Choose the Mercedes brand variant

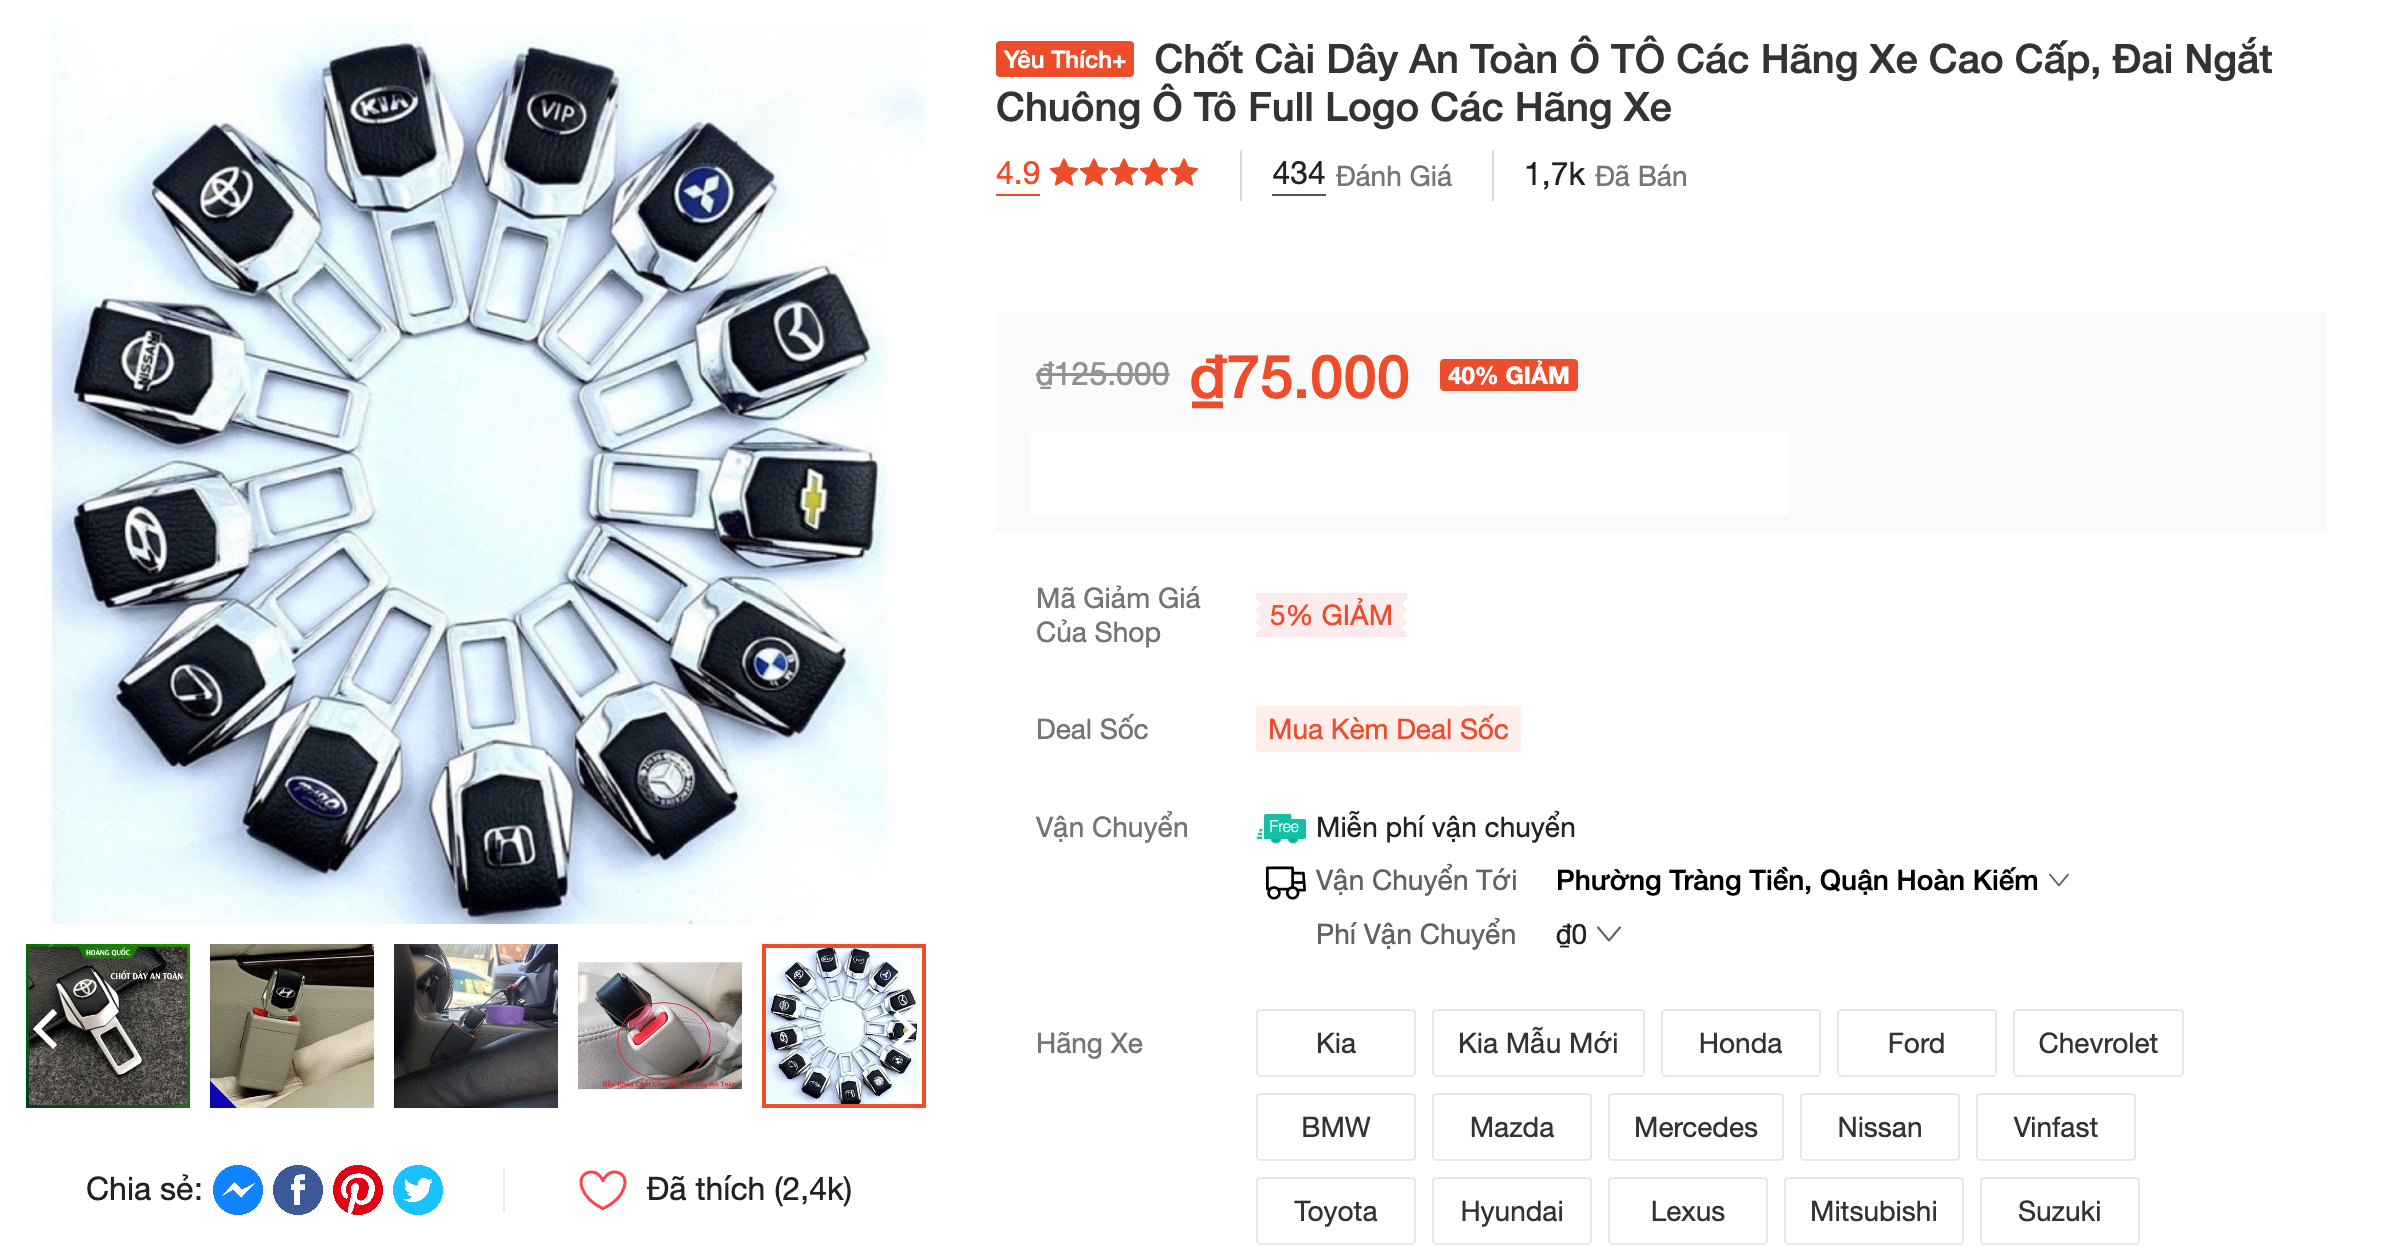(1695, 1127)
